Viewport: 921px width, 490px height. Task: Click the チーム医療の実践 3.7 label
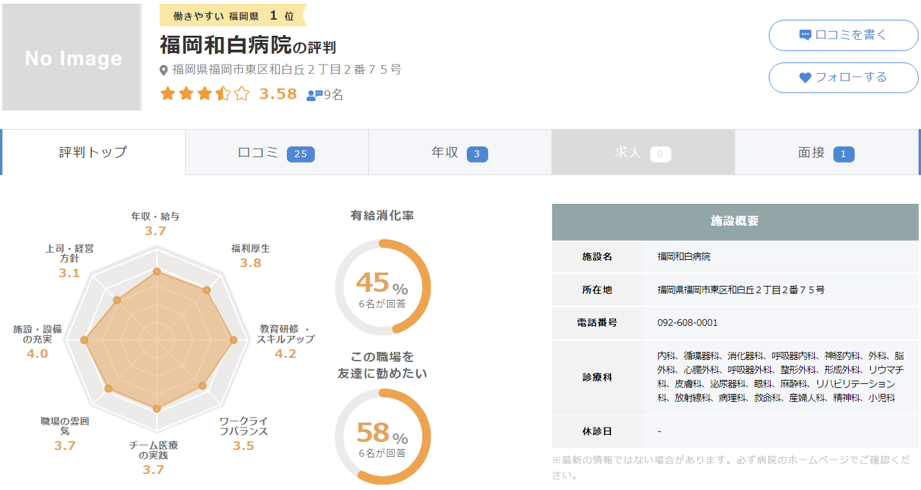click(x=153, y=458)
